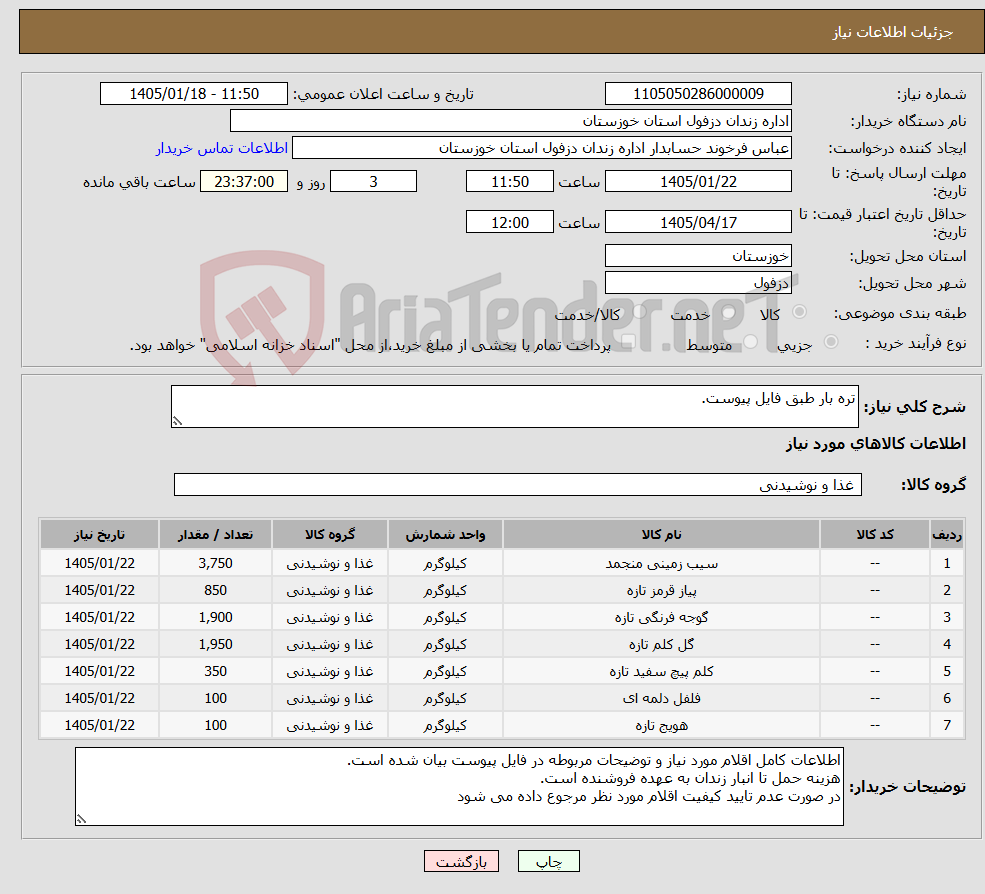Click quantity cell 1,900
985x894 pixels.
pyautogui.click(x=215, y=618)
